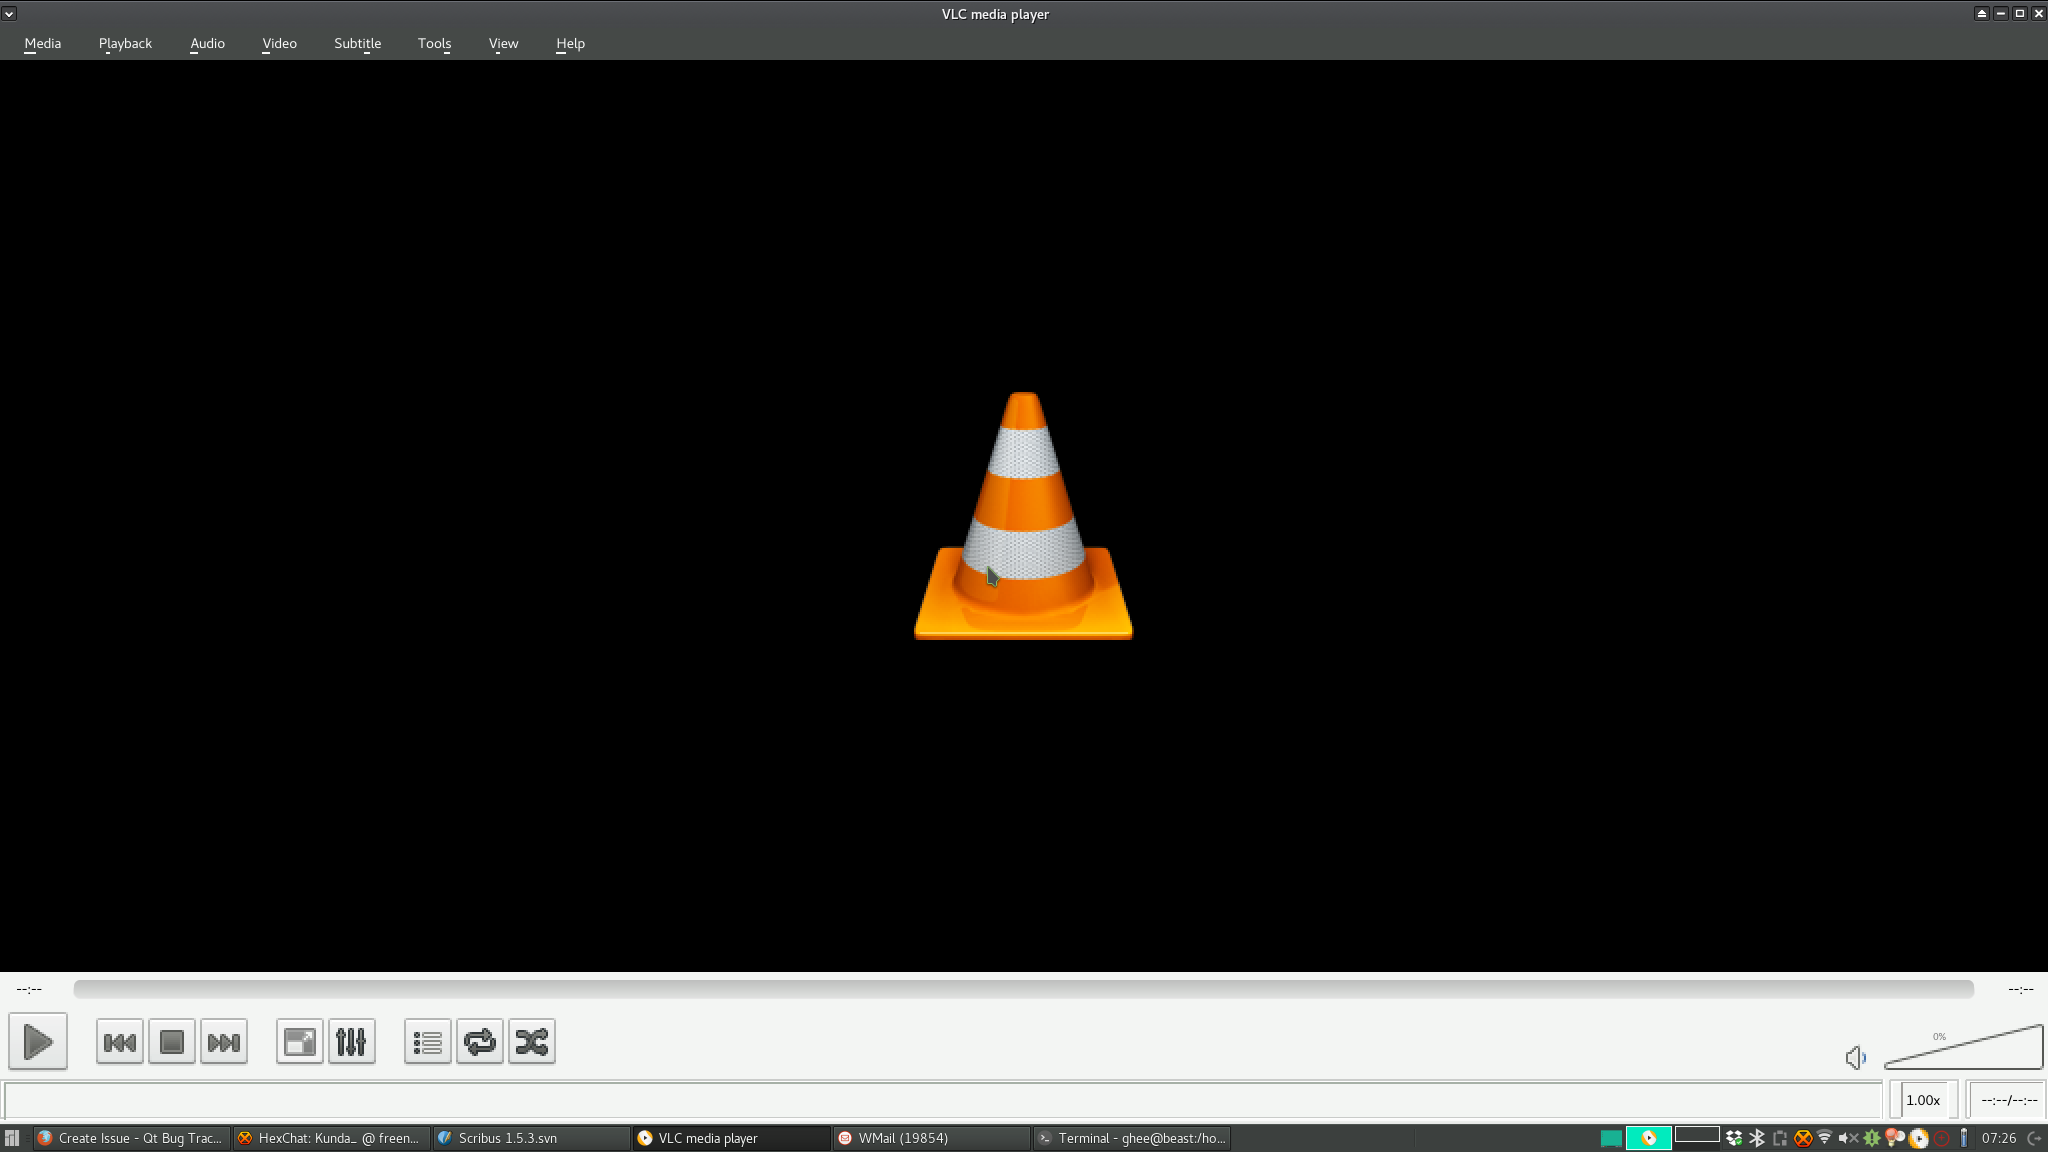Click the seek position bar
This screenshot has width=2048, height=1152.
click(x=1023, y=989)
